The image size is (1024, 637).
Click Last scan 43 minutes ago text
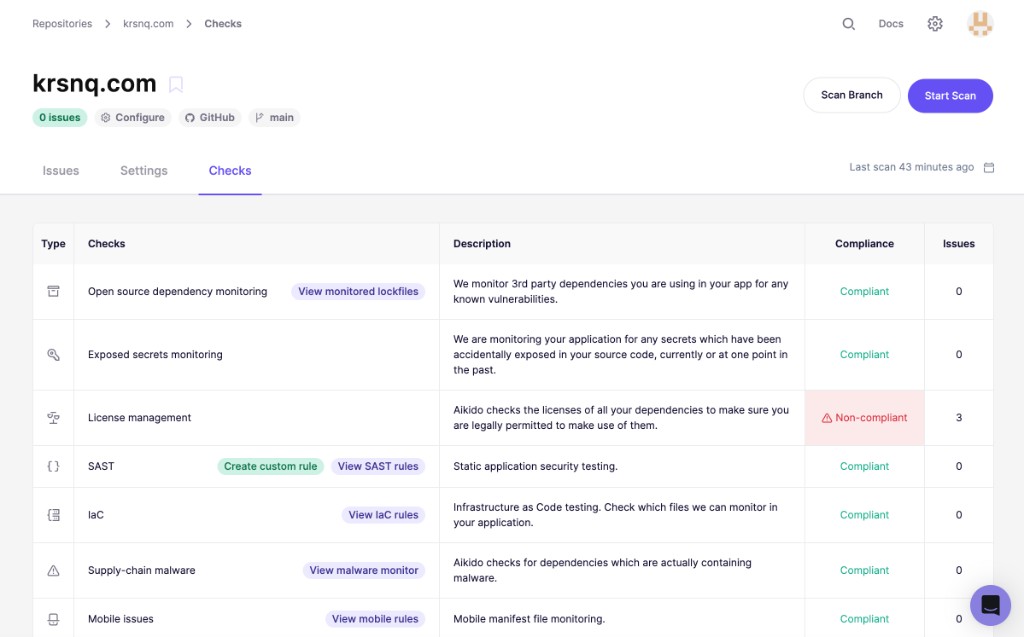(912, 167)
